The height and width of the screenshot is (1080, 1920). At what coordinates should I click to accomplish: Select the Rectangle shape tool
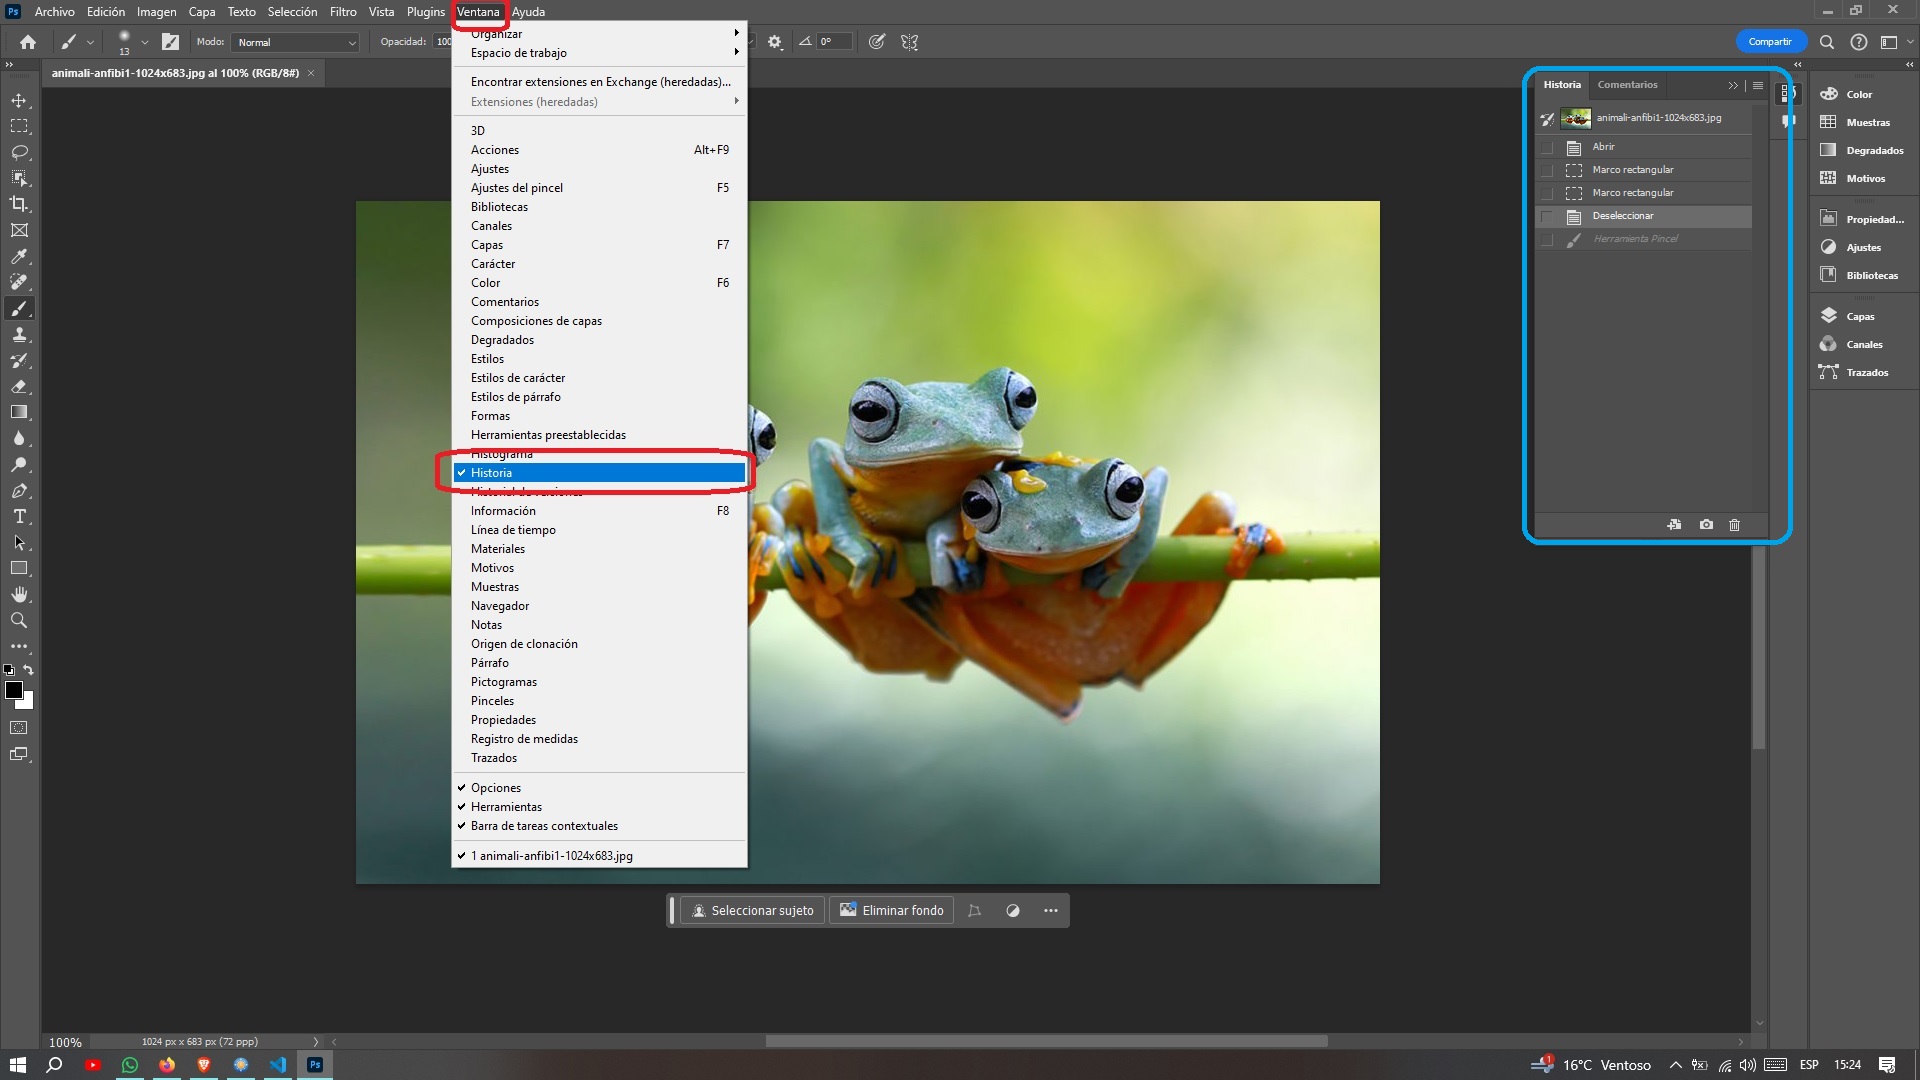19,568
